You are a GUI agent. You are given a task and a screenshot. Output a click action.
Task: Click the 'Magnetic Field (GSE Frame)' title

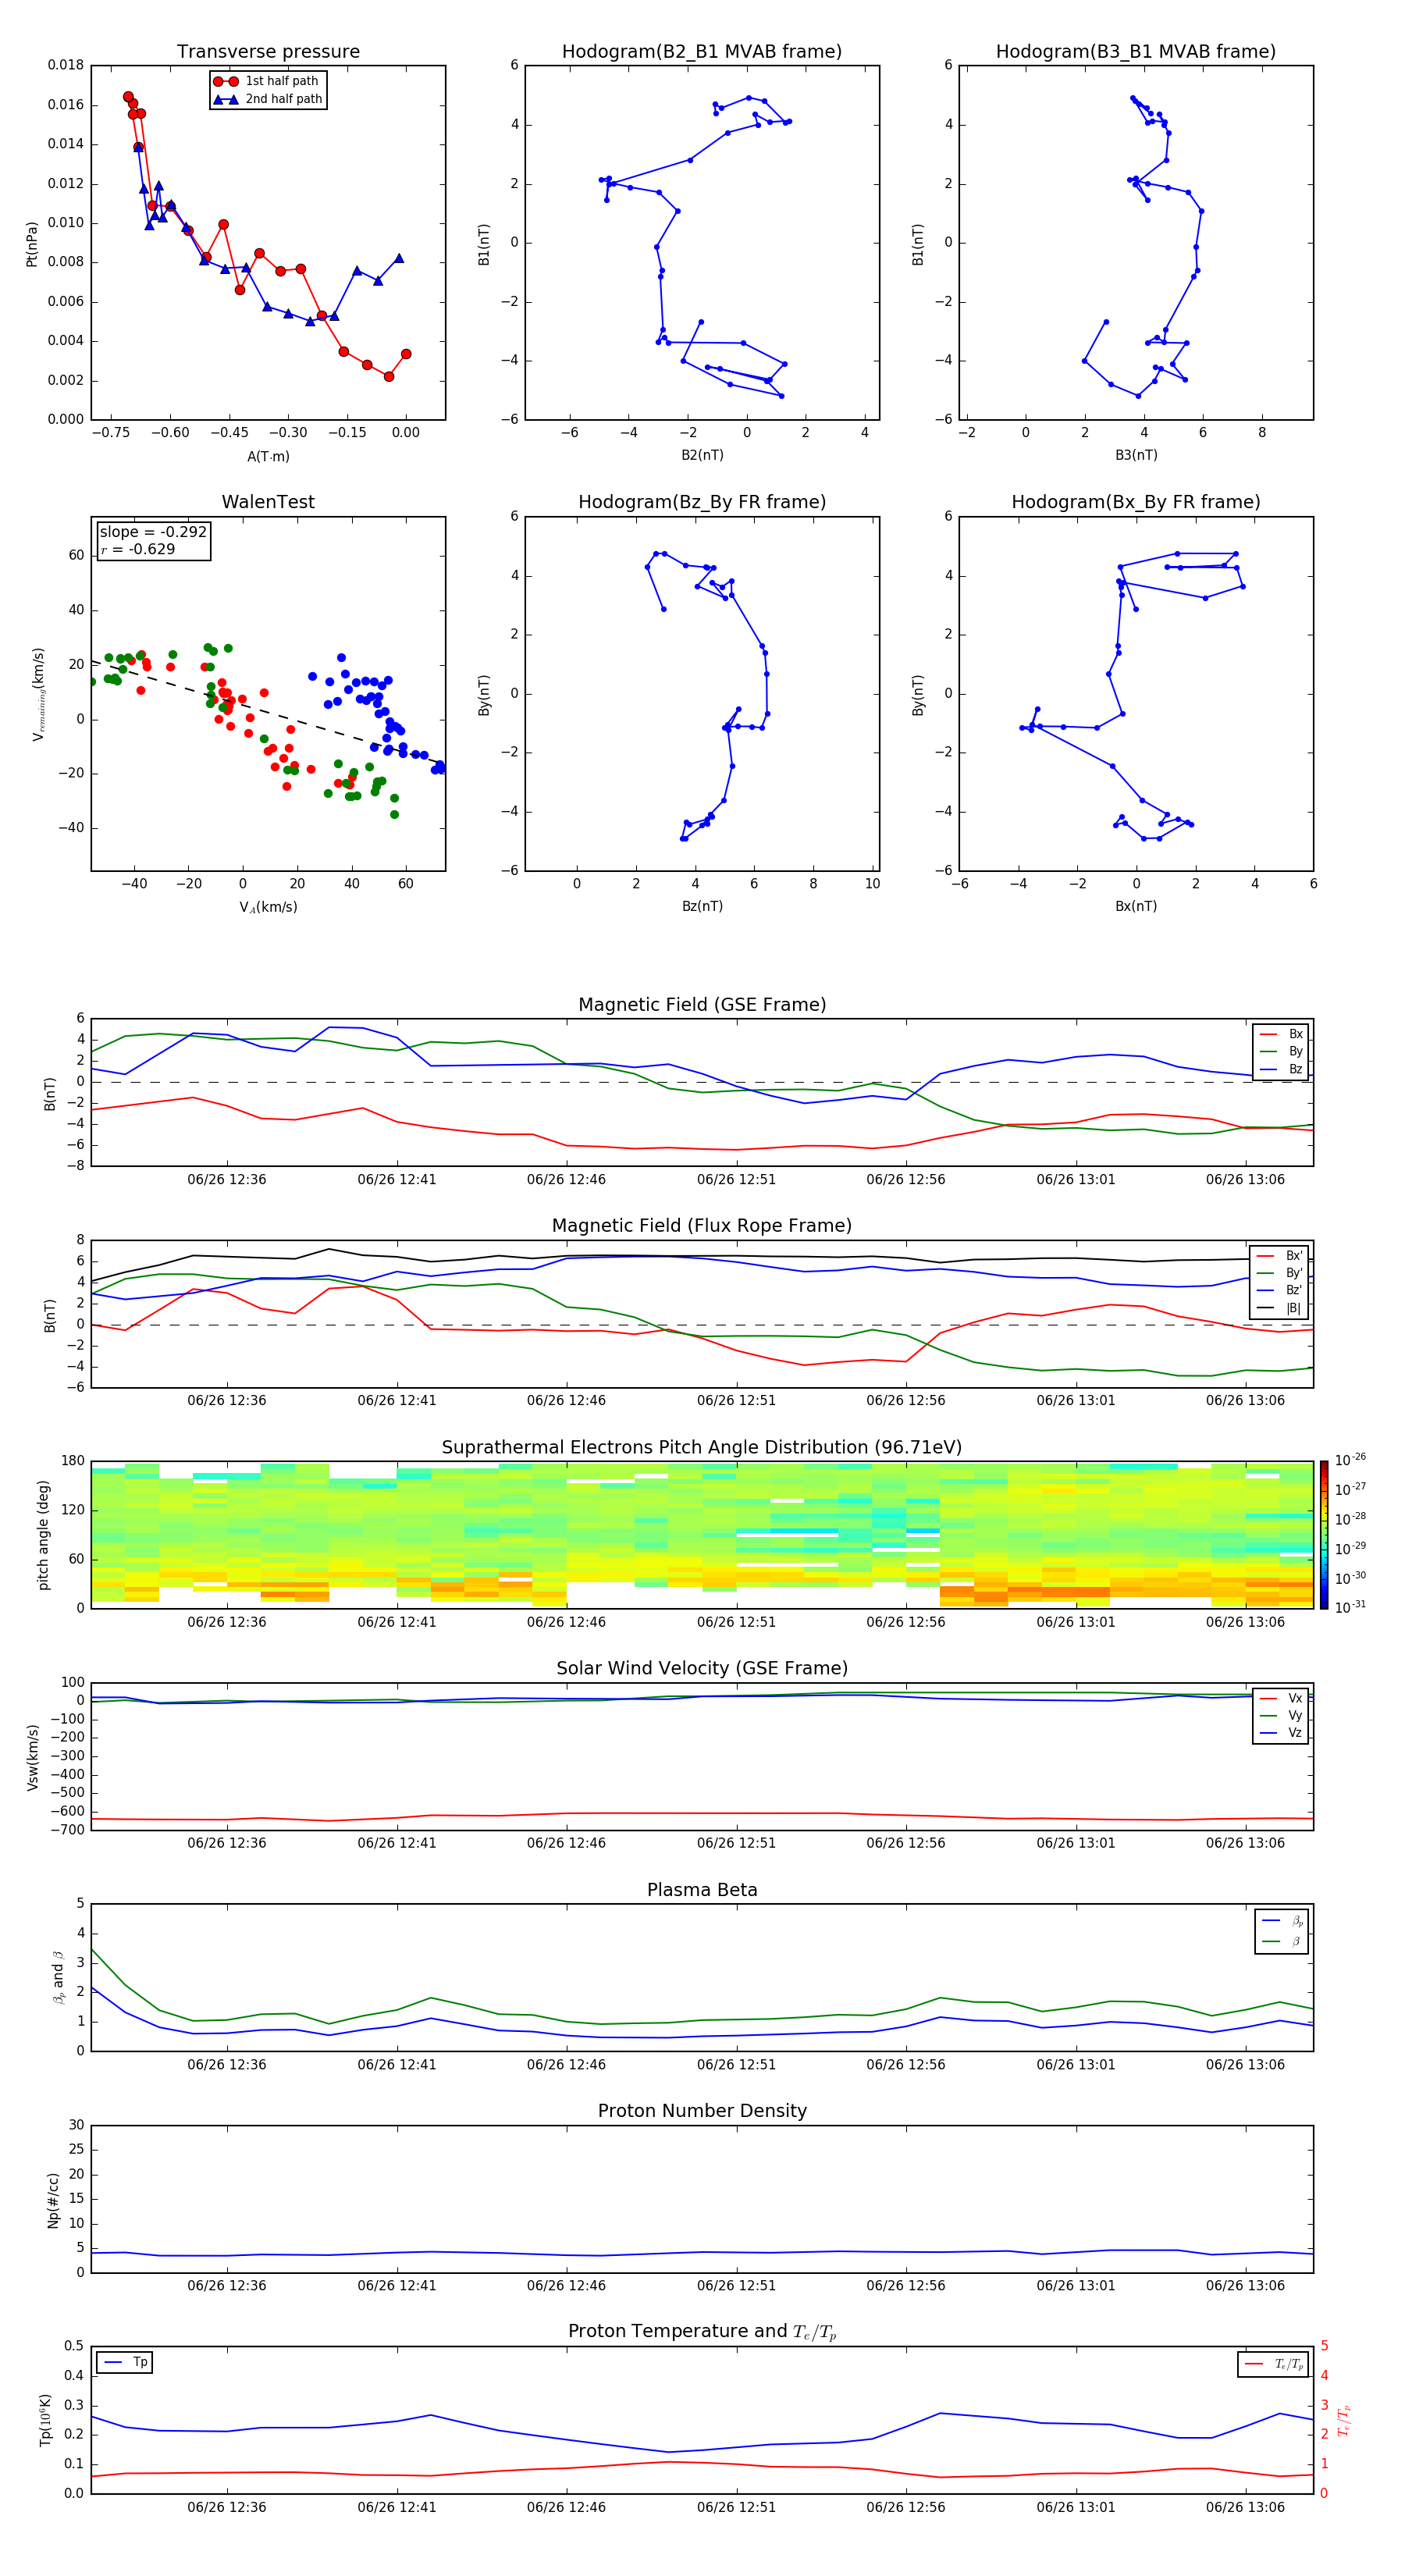pos(702,1005)
